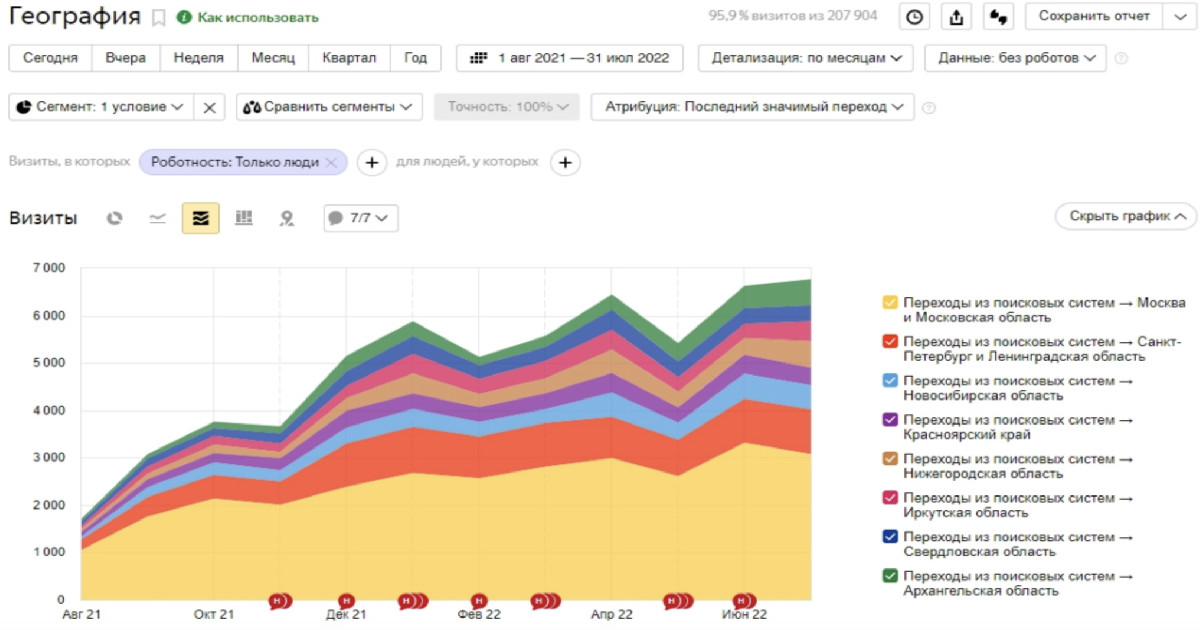Switch to column chart view icon
Image resolution: width=1200 pixels, height=630 pixels.
tap(243, 218)
